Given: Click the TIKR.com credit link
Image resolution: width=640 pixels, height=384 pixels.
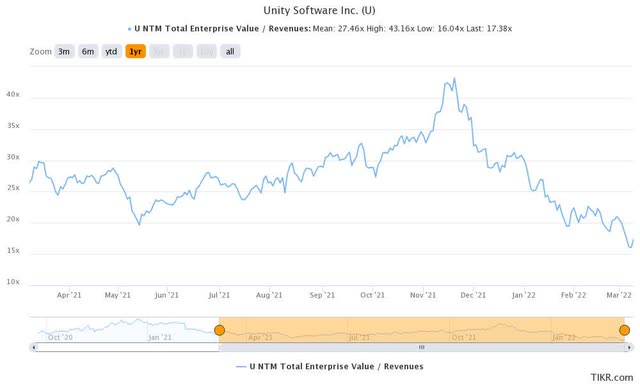Looking at the screenshot, I should 612,377.
